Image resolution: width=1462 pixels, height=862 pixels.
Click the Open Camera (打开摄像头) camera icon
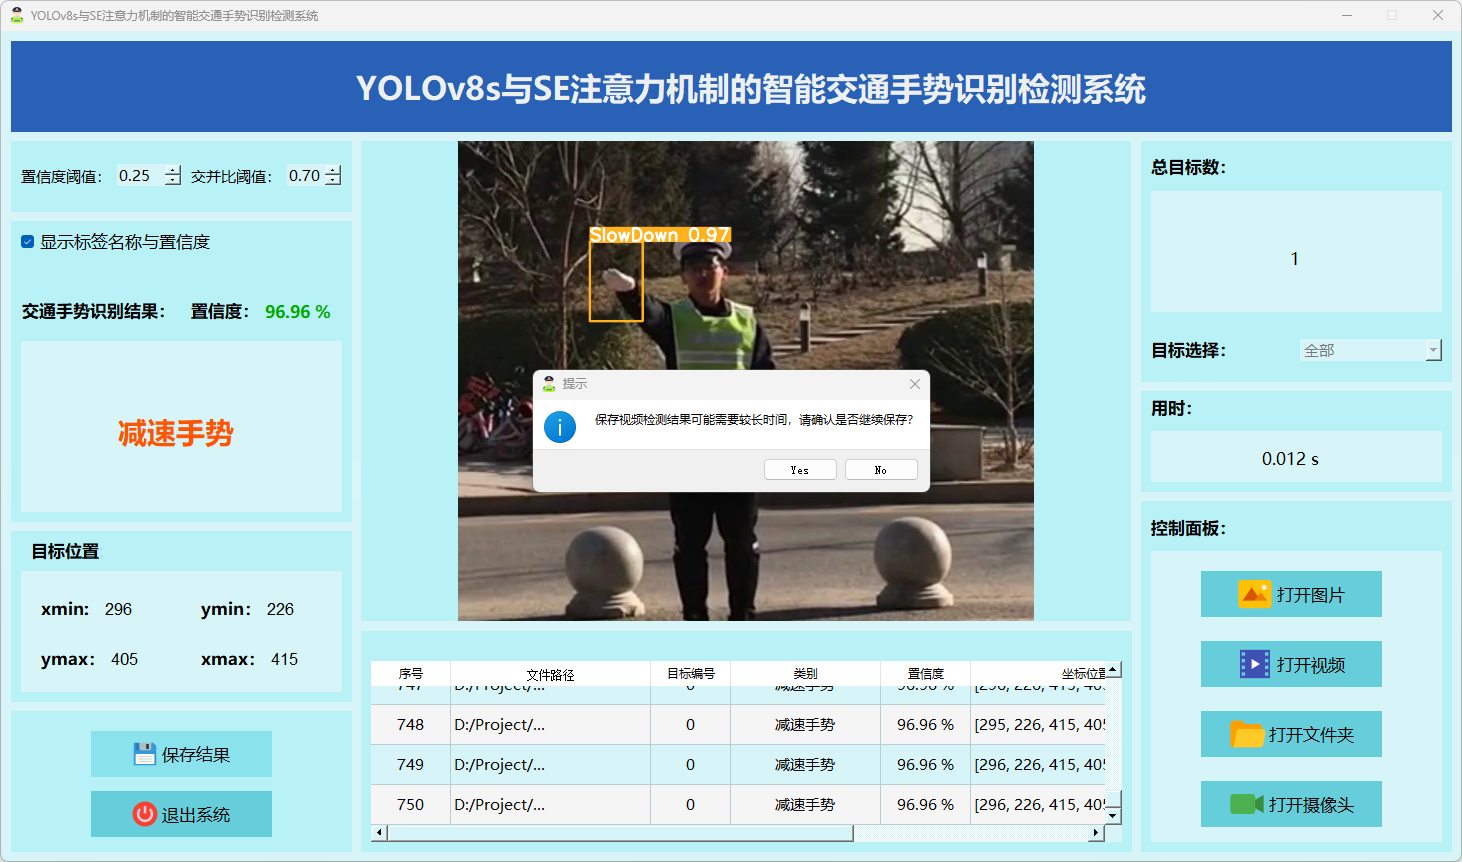(1246, 804)
